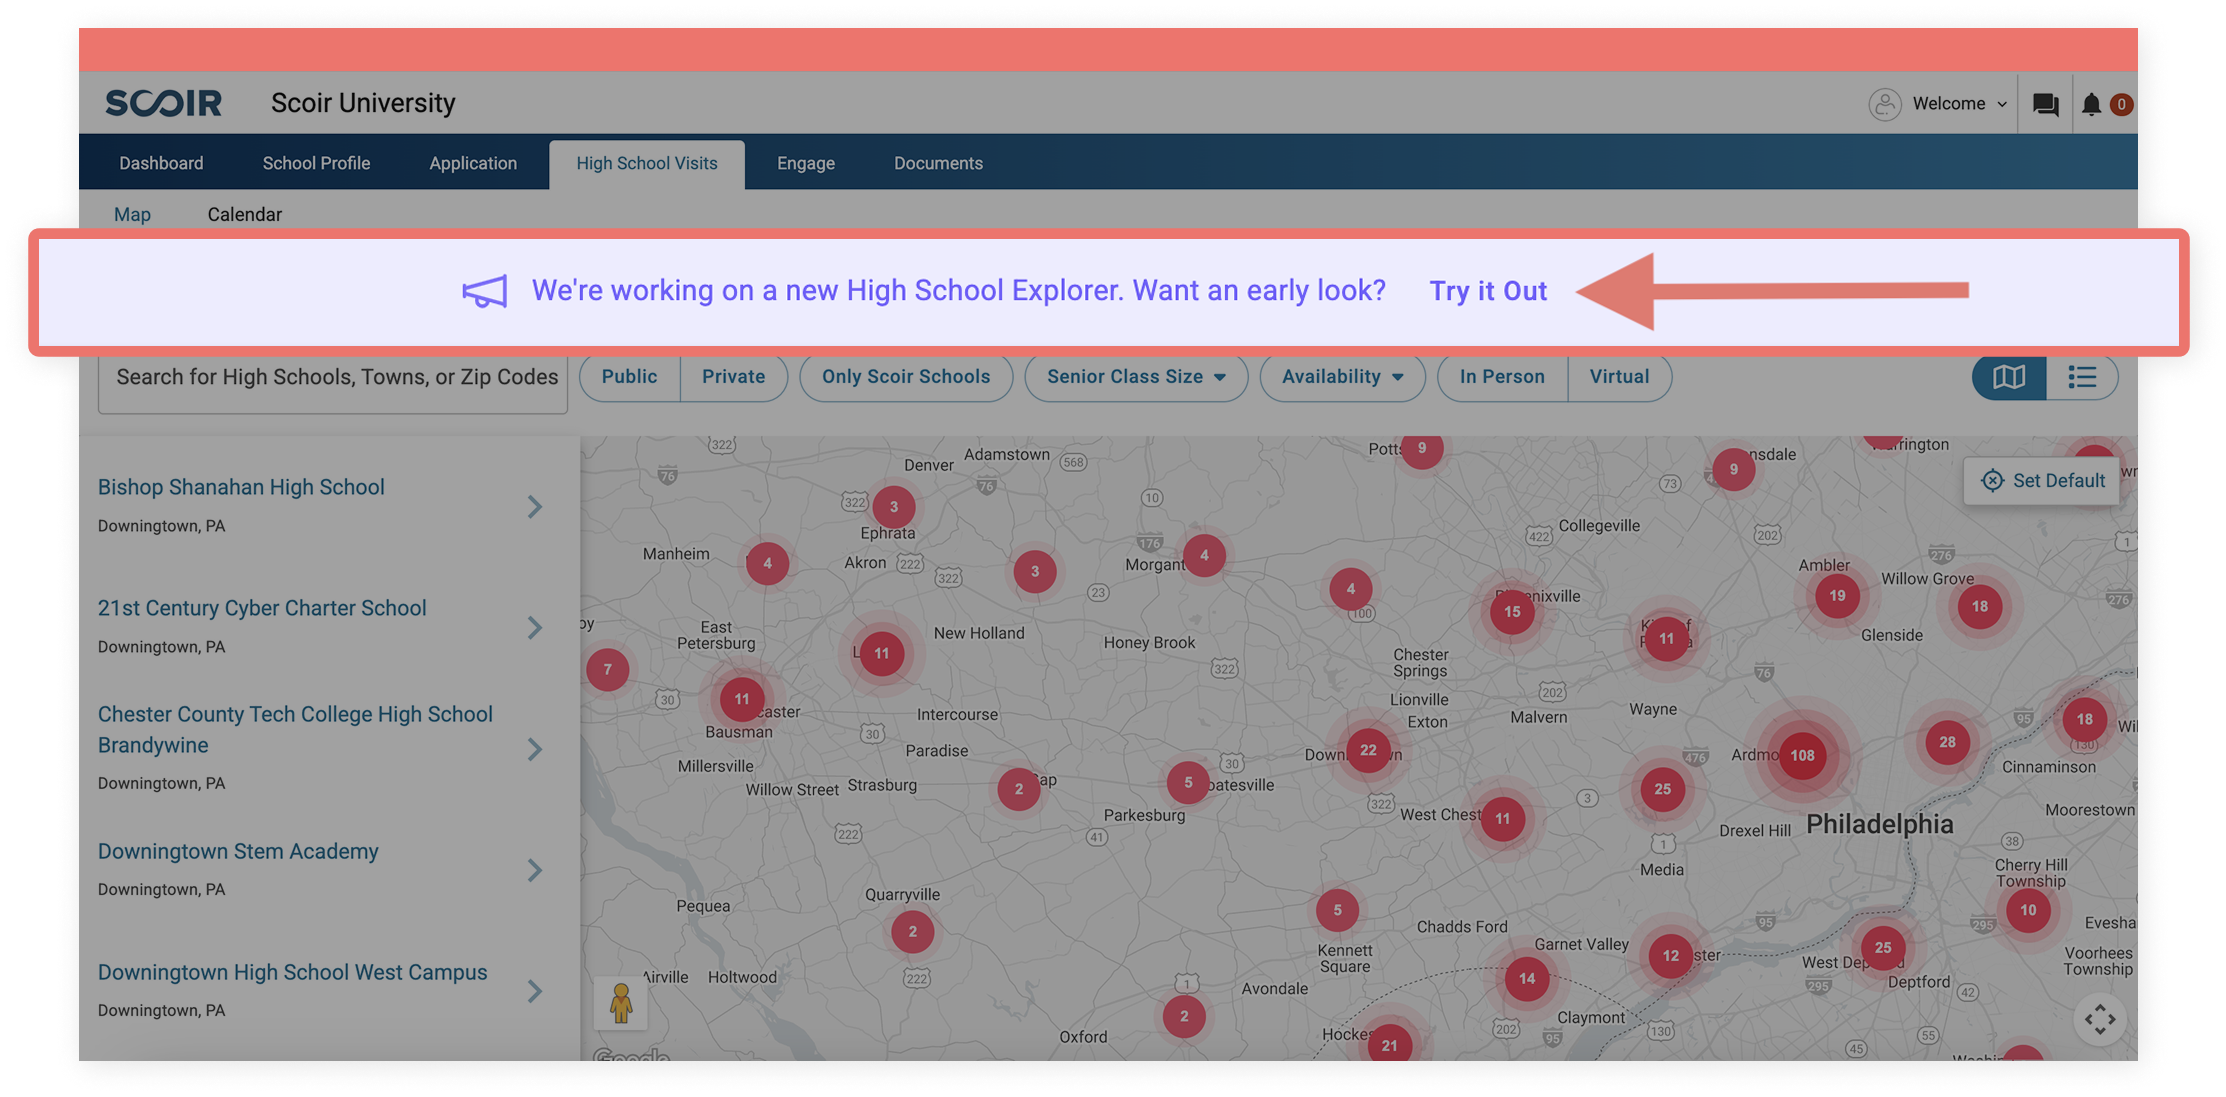Switch to list view icon
This screenshot has height=1097, width=2226.
click(2082, 377)
